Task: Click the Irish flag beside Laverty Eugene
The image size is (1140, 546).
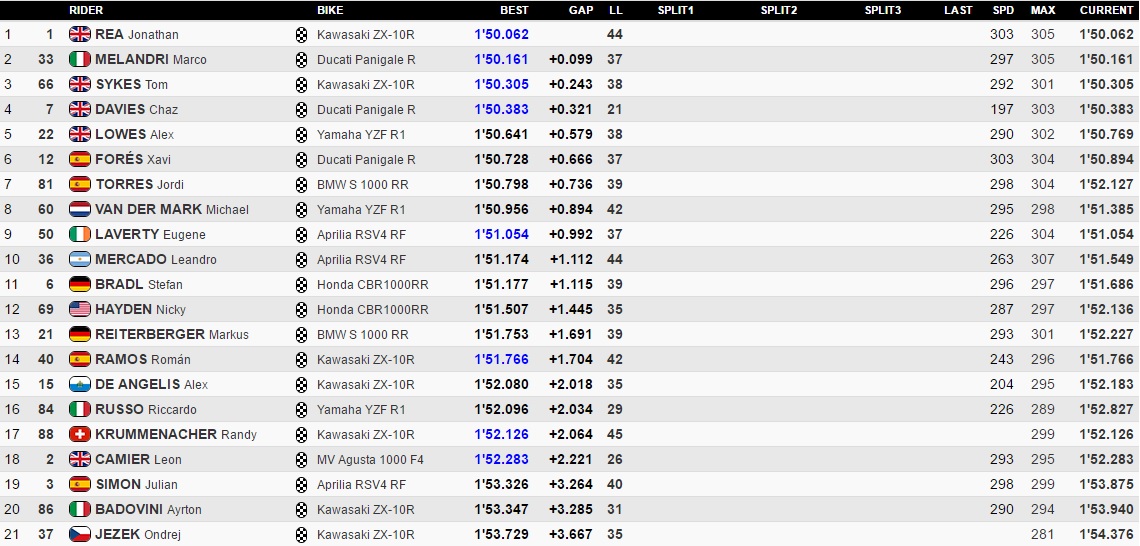Action: coord(80,234)
